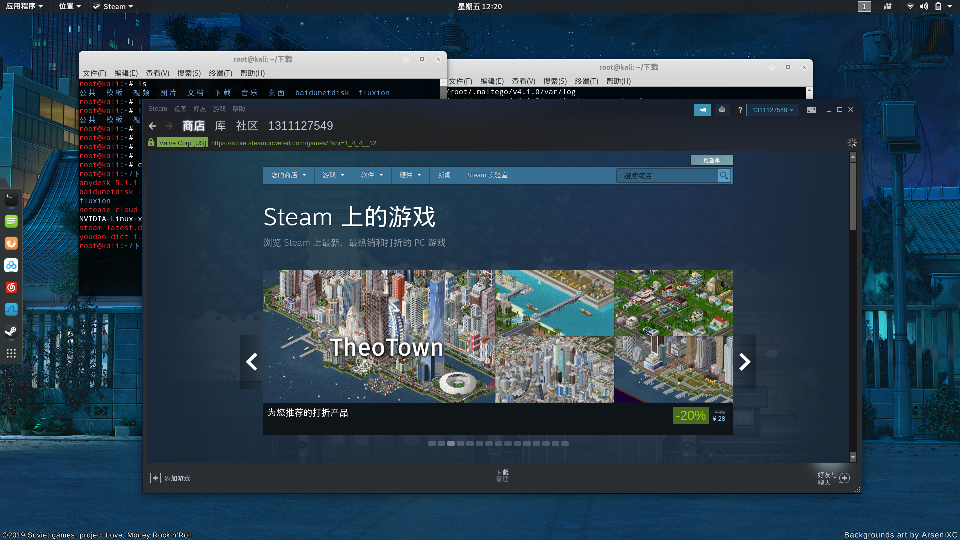Viewport: 960px width, 540px height.
Task: Go forward with the Steam forward arrow
Action: (x=169, y=126)
